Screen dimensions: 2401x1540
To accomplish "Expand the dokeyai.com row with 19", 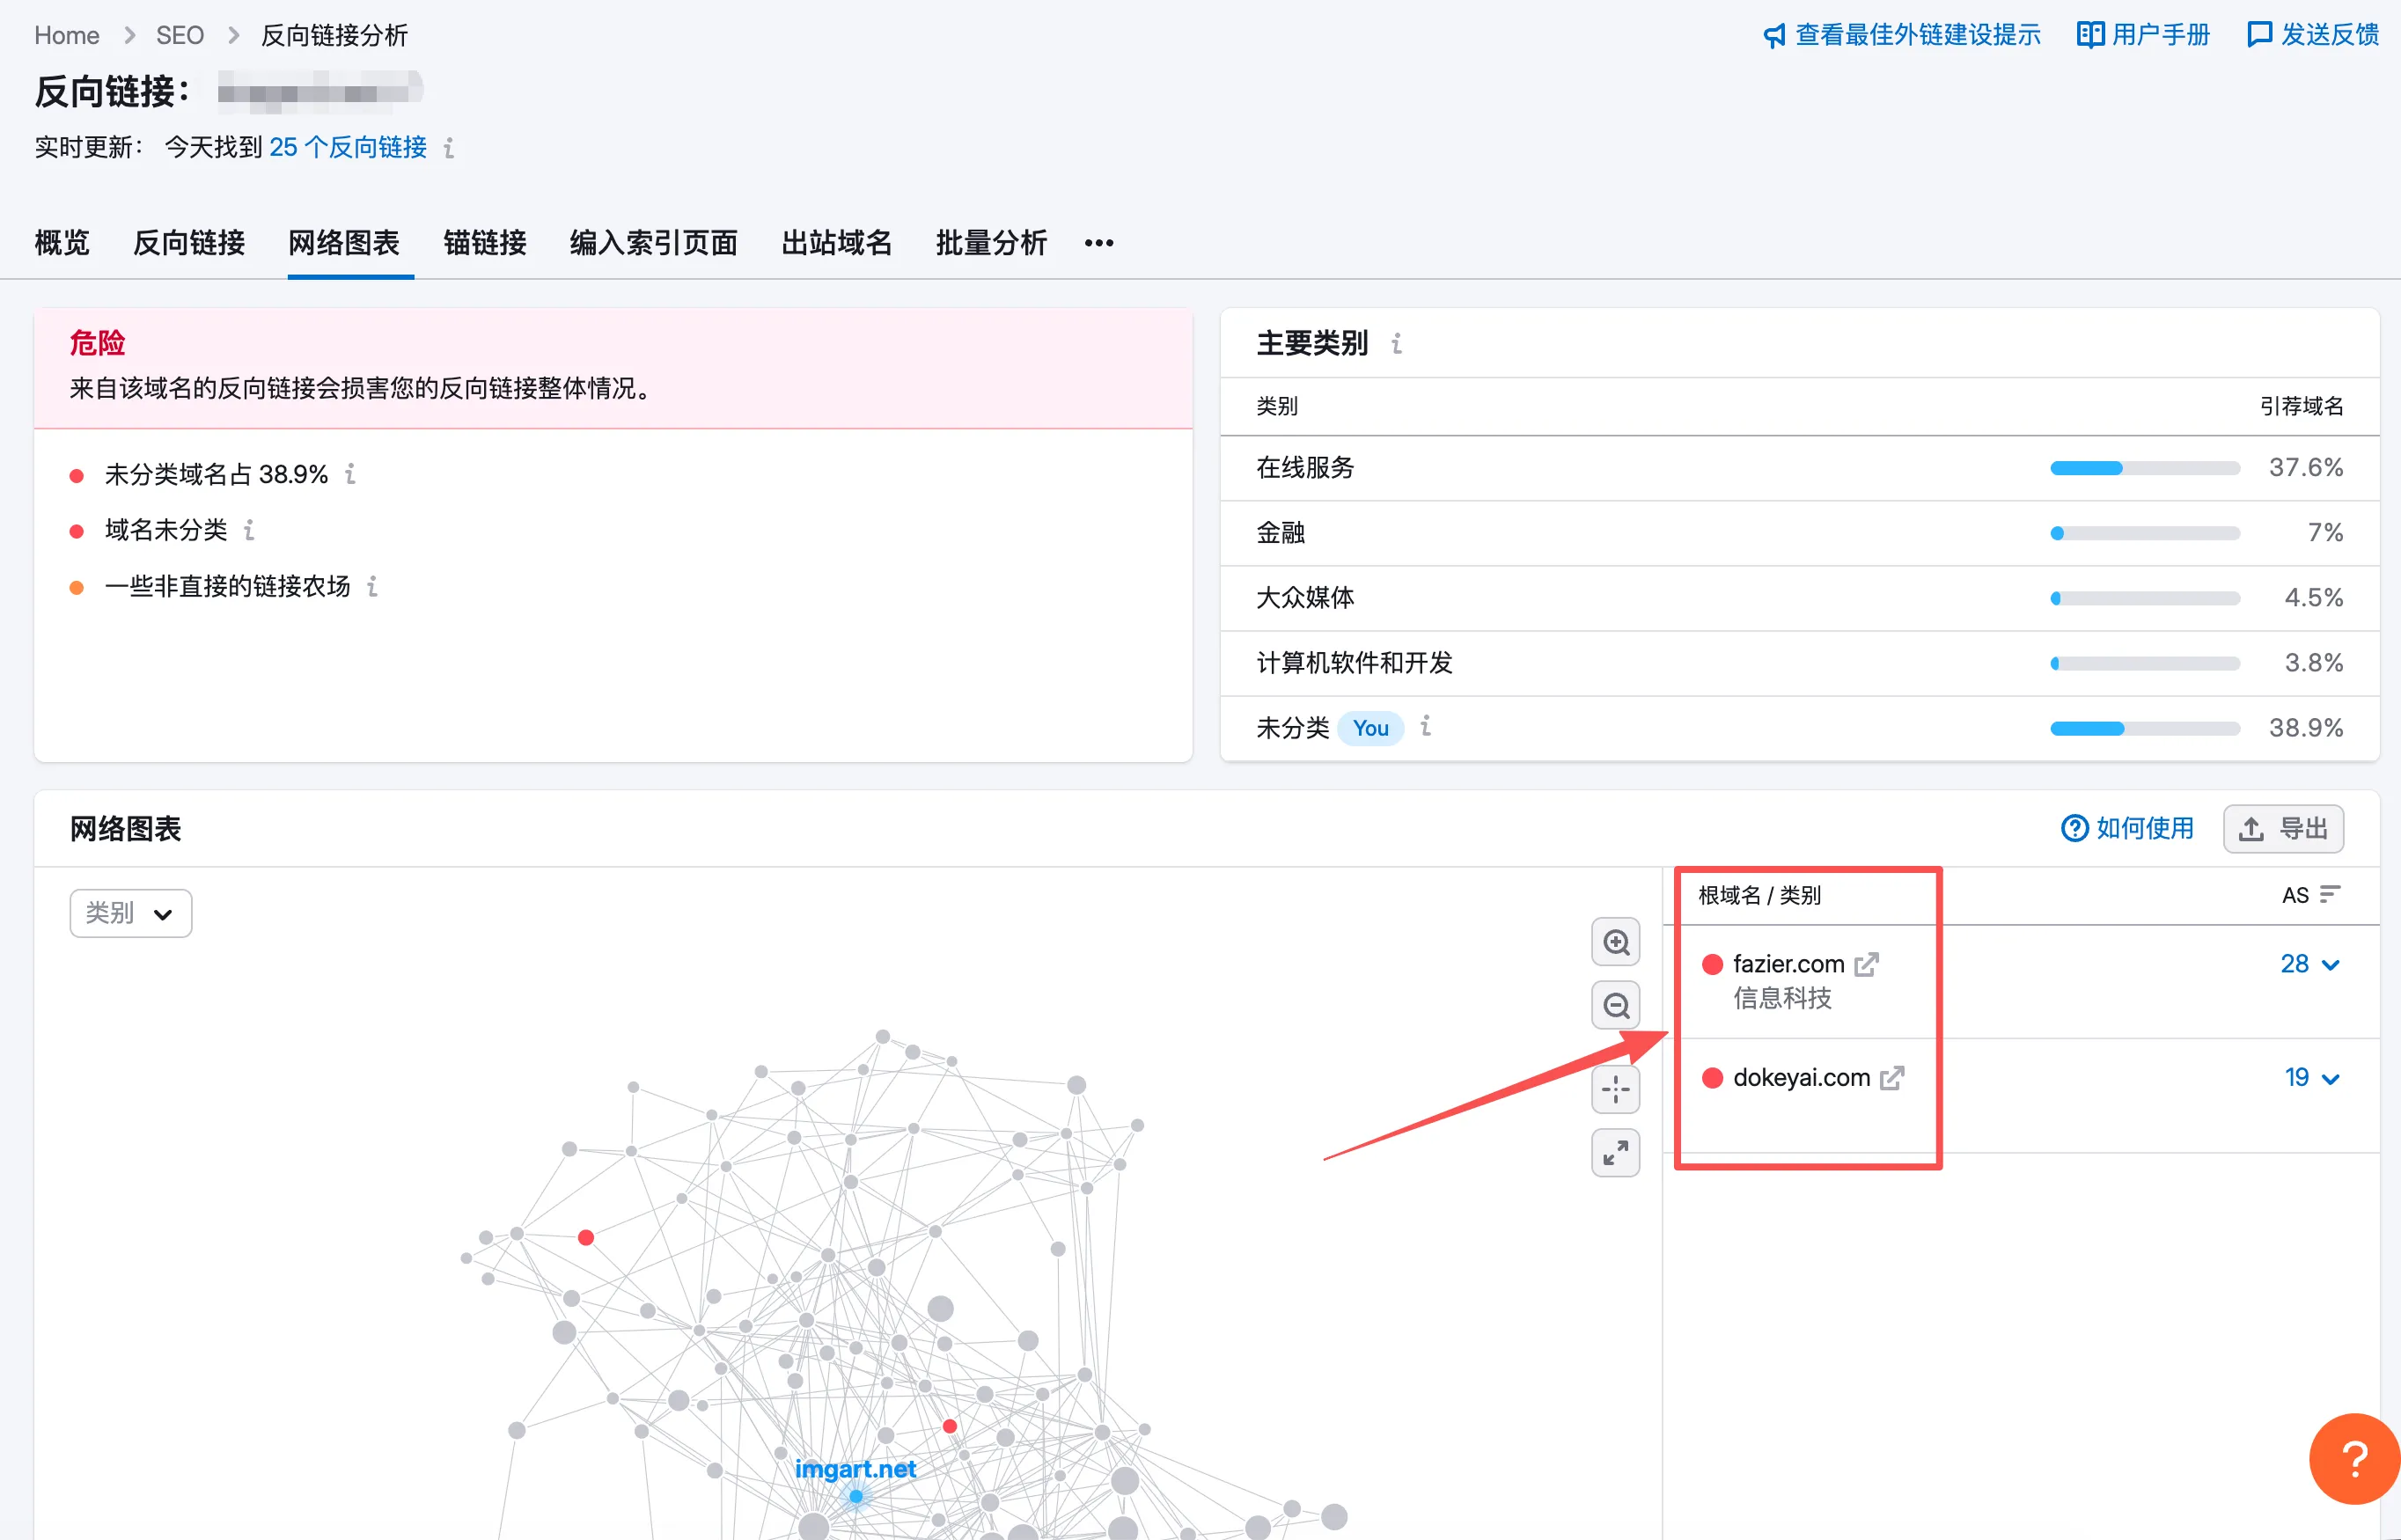I will [2330, 1079].
